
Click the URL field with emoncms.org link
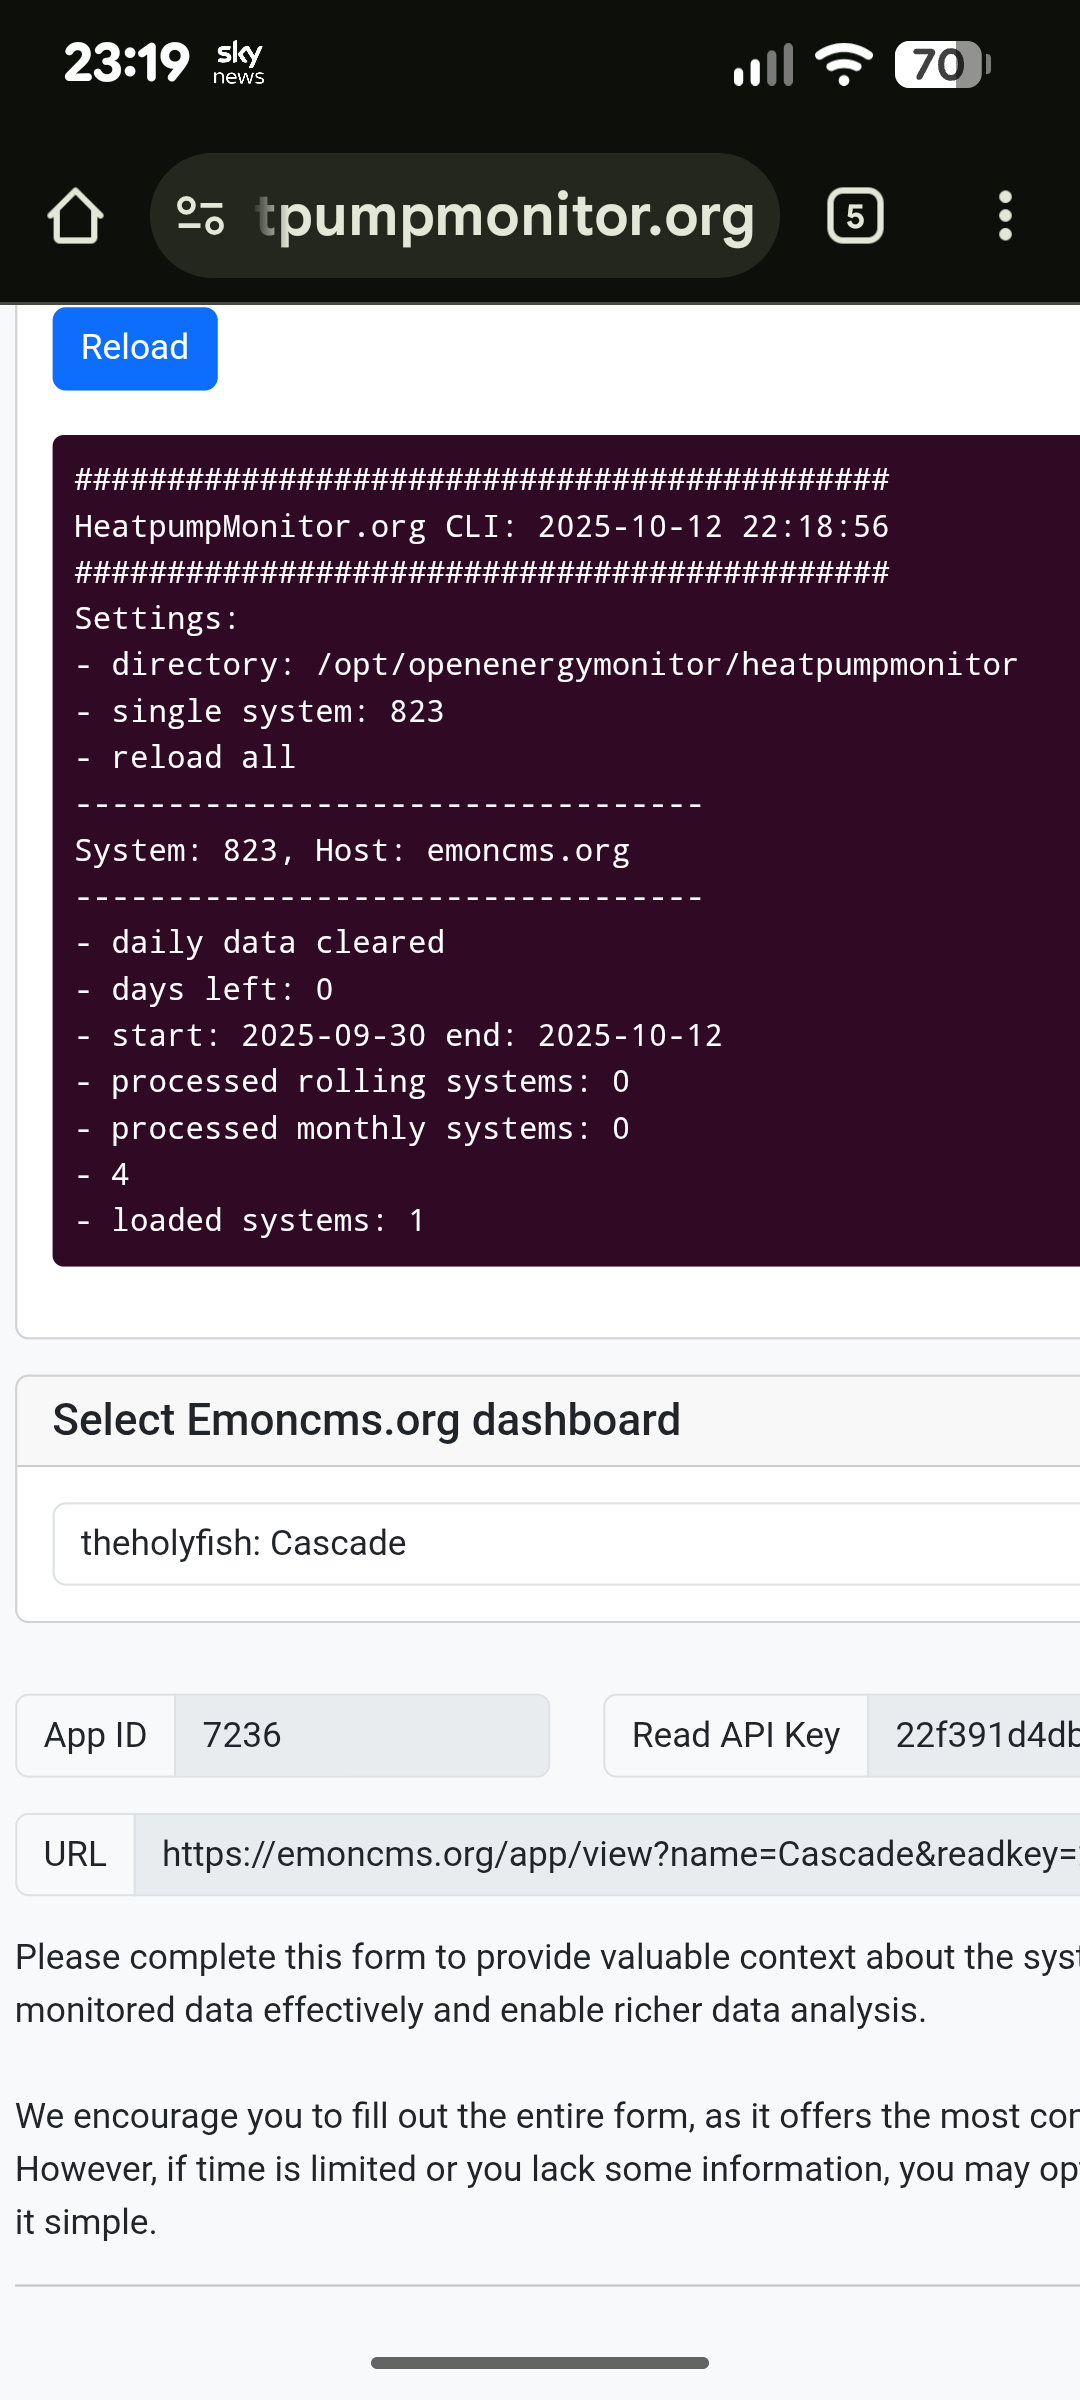[606, 1854]
